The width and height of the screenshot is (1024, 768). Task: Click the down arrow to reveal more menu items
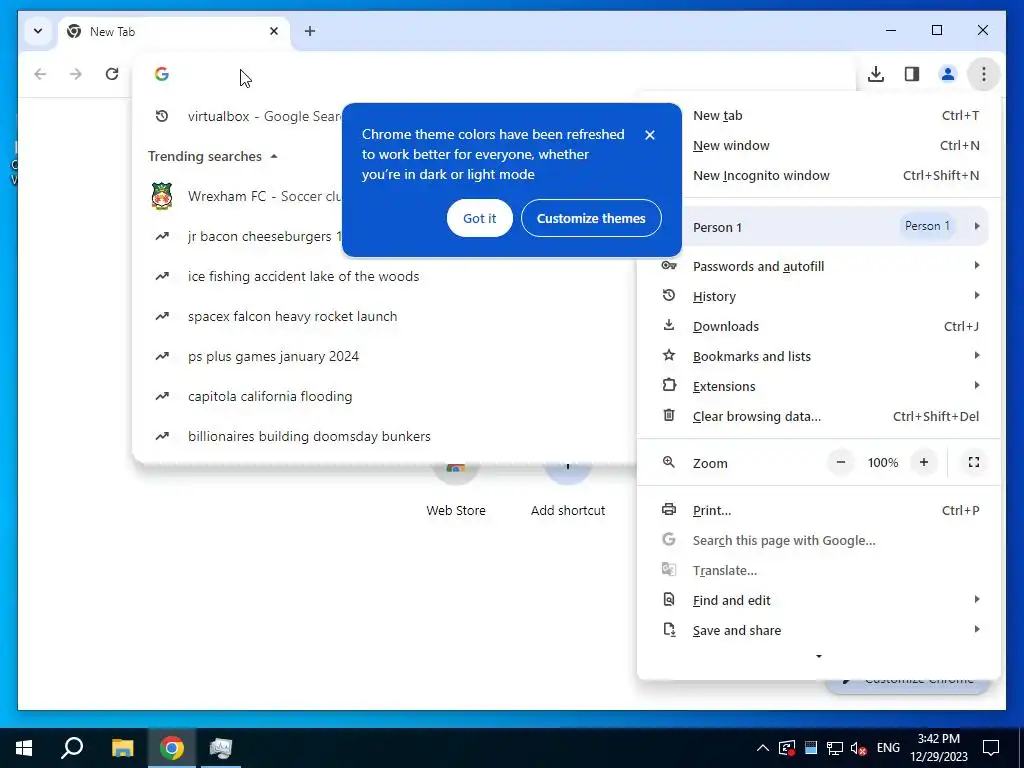819,656
